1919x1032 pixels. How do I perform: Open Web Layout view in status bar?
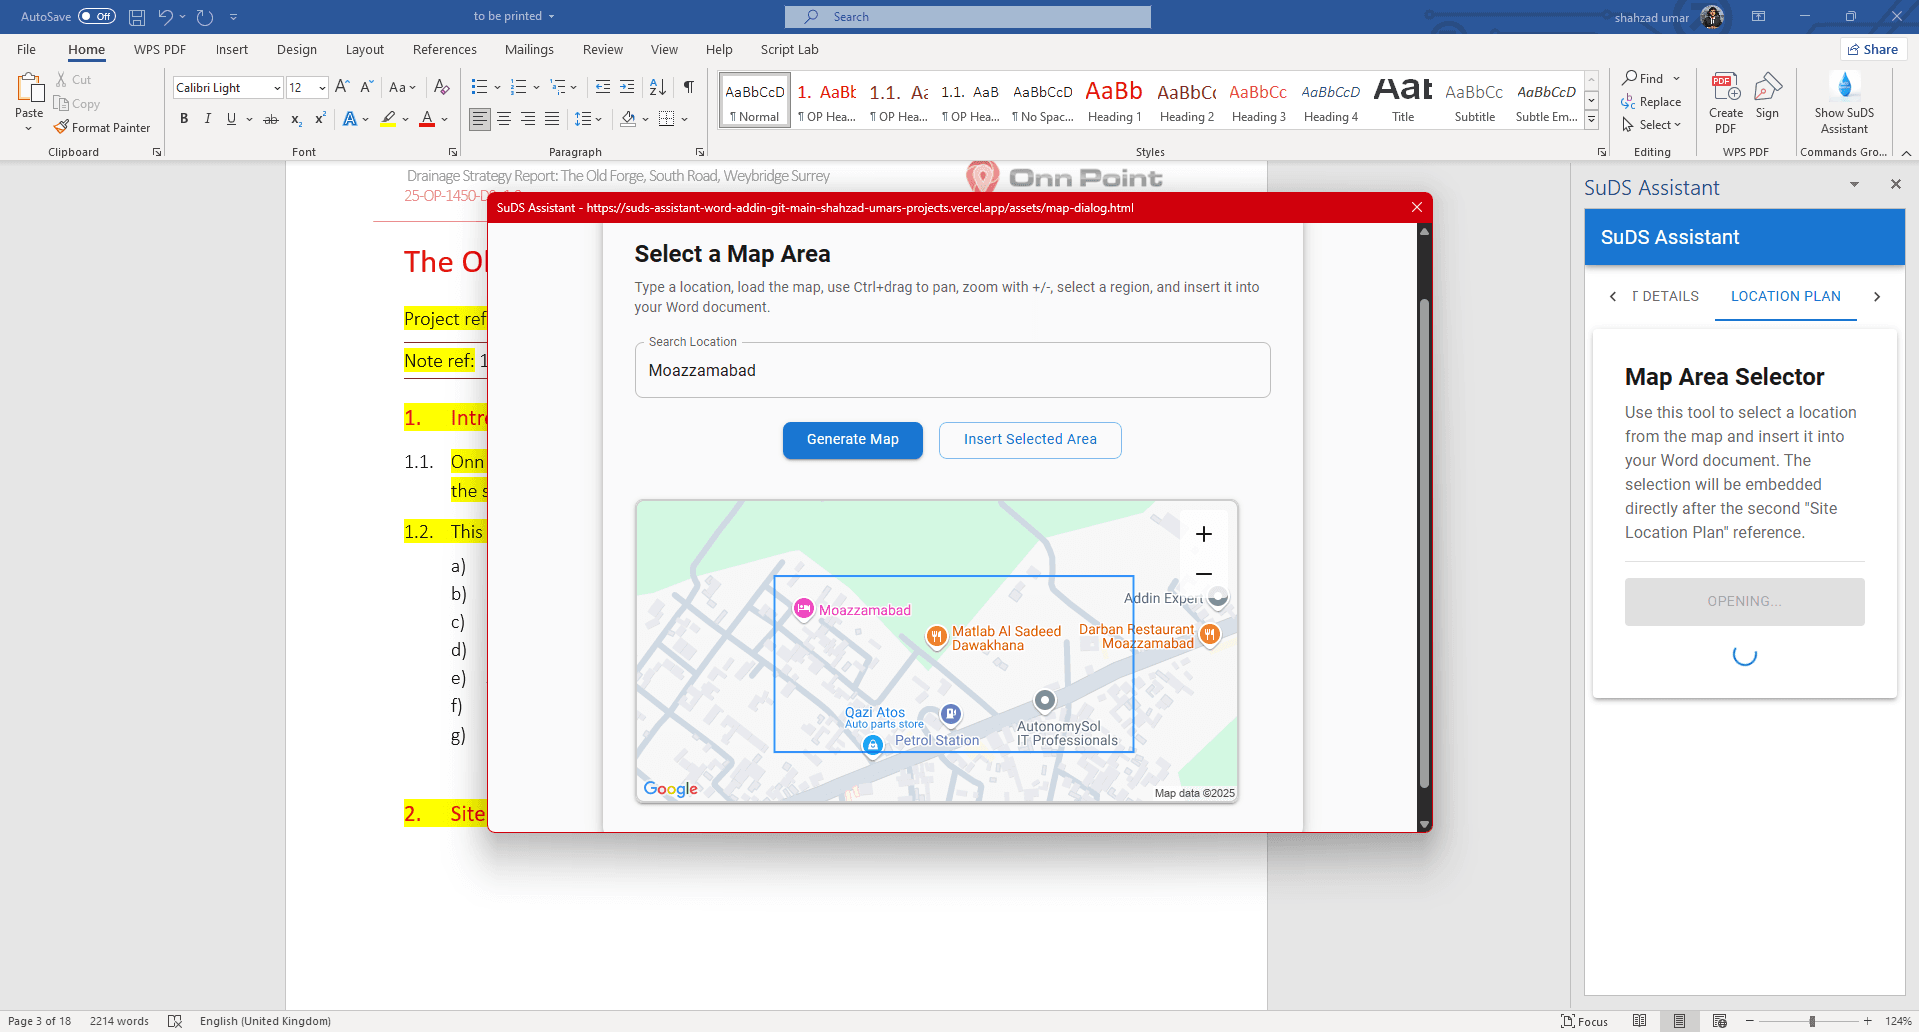tap(1719, 1021)
